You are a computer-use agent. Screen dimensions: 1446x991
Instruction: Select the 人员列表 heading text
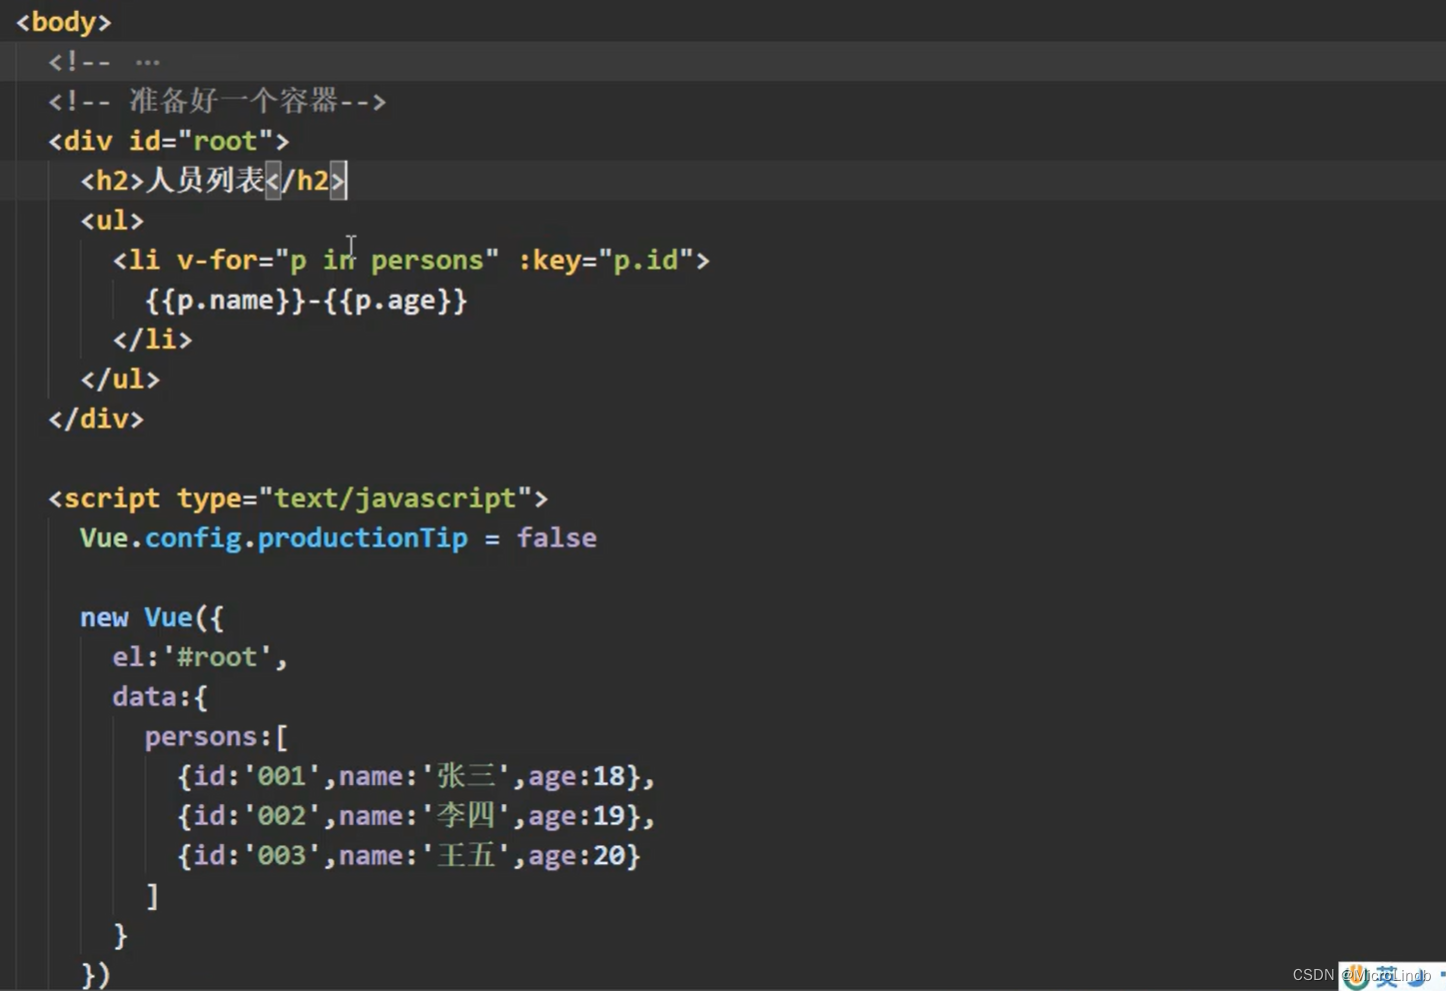tap(205, 180)
